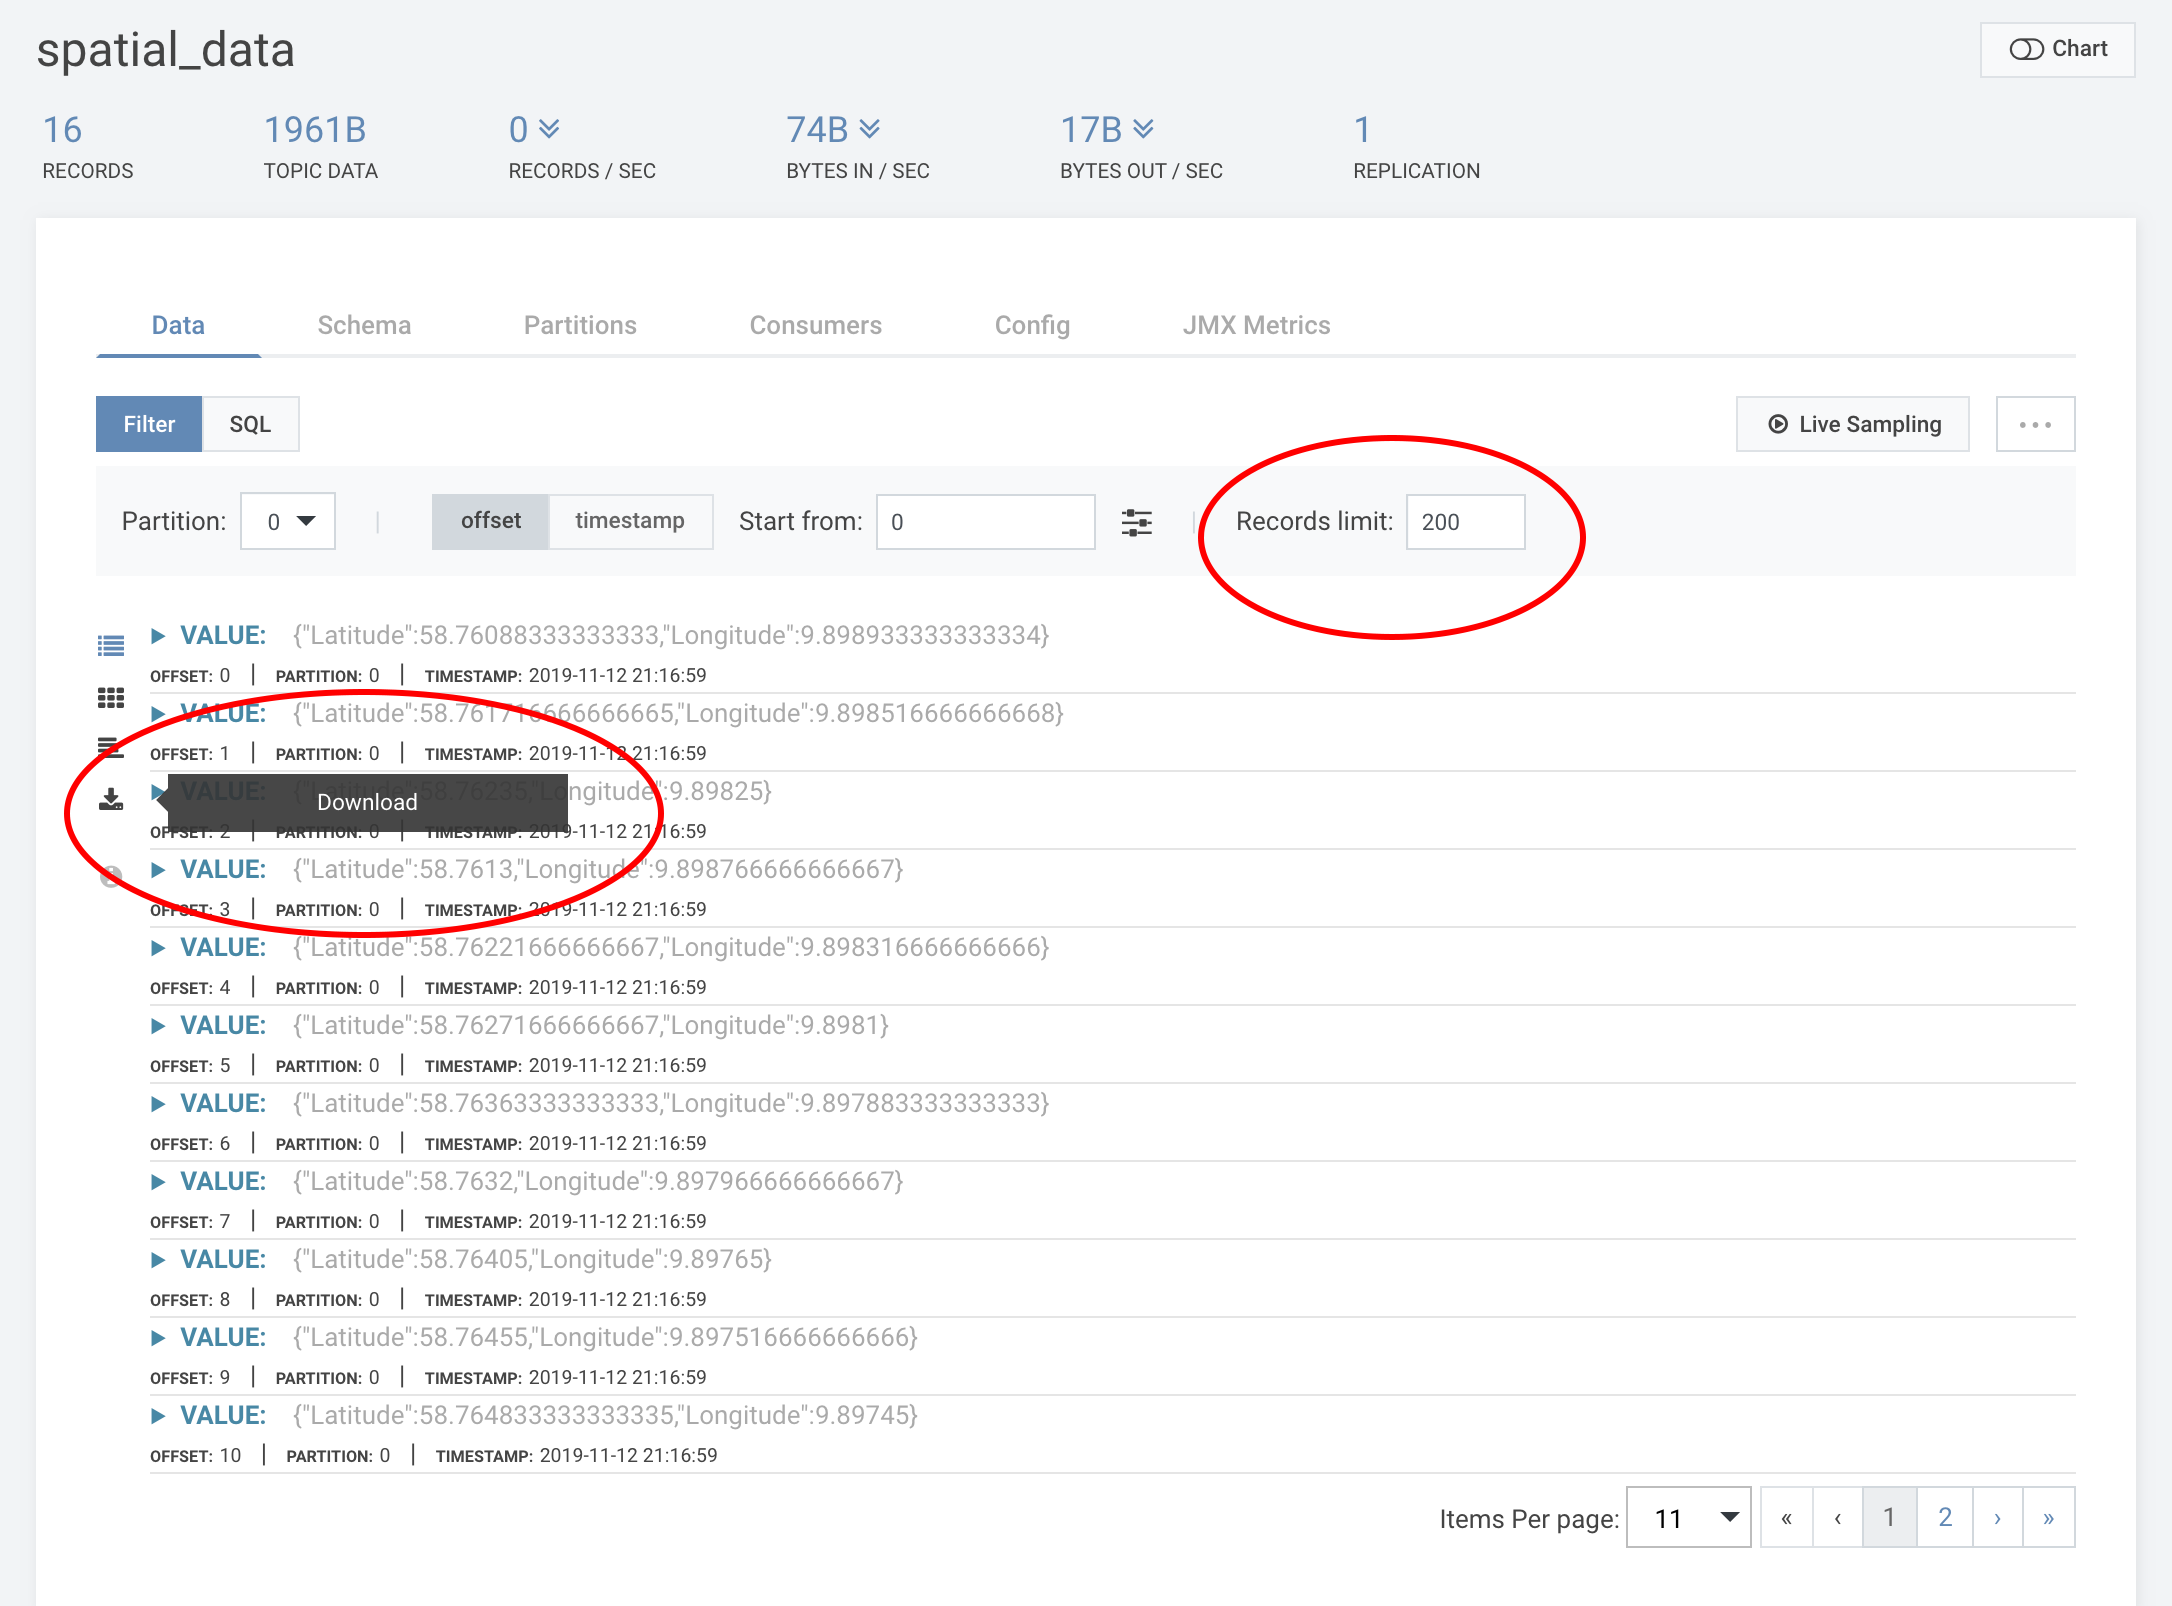Switch to grid view icon
The height and width of the screenshot is (1606, 2172).
[111, 698]
